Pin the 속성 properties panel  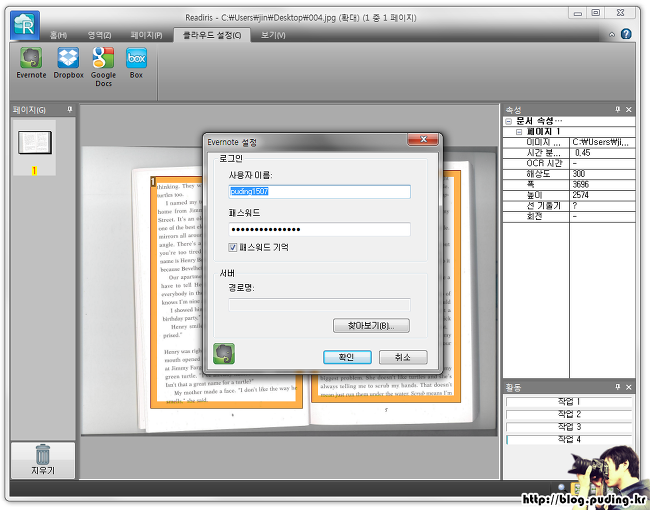click(618, 109)
